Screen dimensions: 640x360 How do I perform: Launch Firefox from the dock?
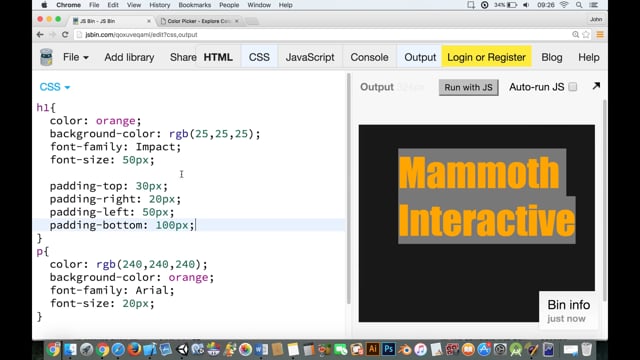tap(134, 349)
